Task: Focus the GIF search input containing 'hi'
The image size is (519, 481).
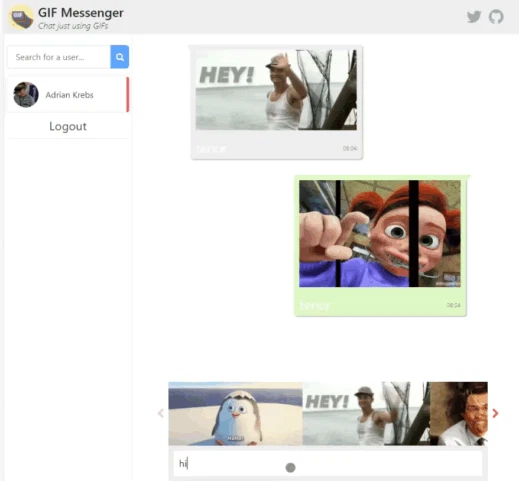Action: coord(328,464)
